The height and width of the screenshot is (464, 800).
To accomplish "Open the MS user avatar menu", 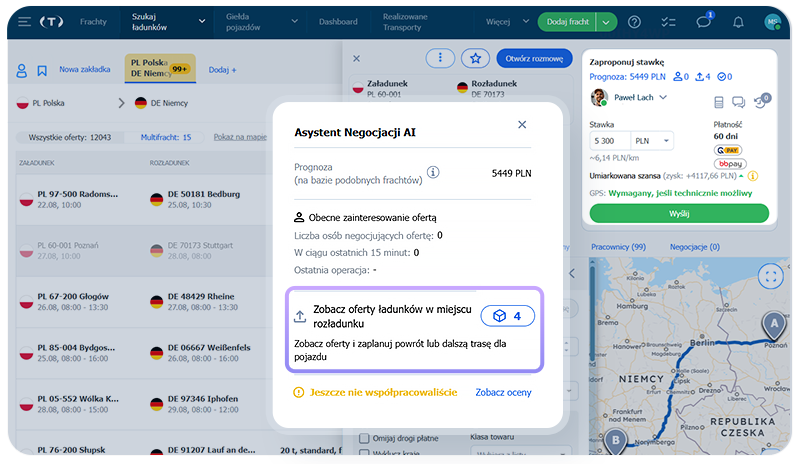I will [772, 22].
